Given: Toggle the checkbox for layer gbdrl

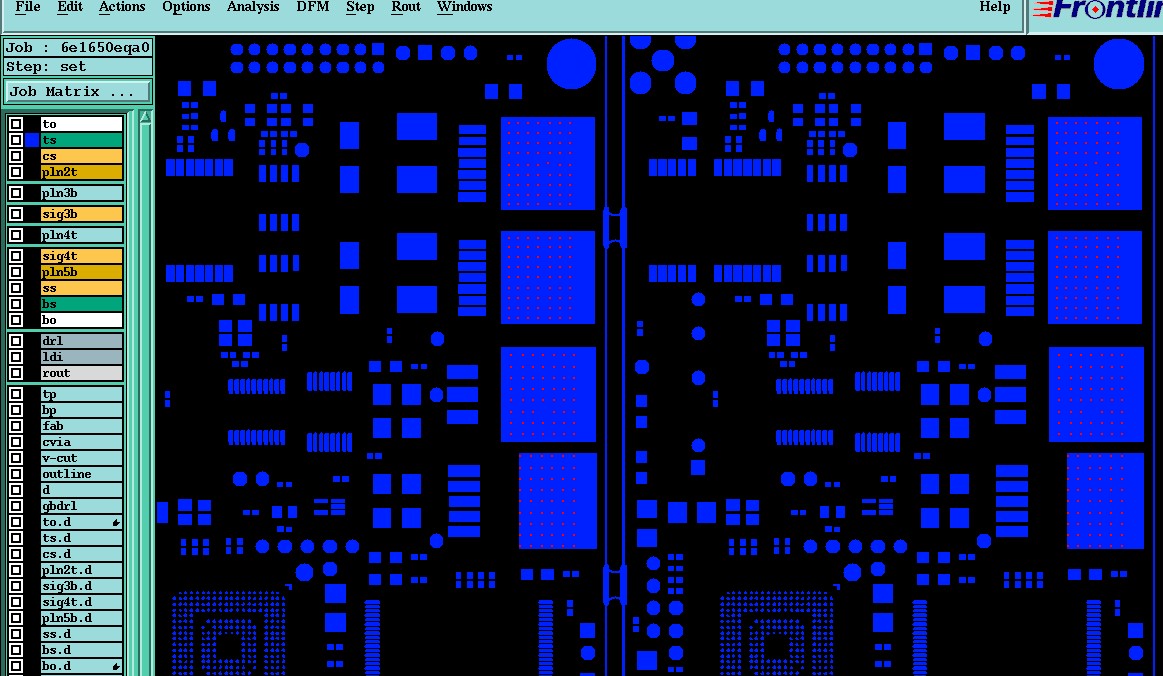Looking at the screenshot, I should (16, 506).
